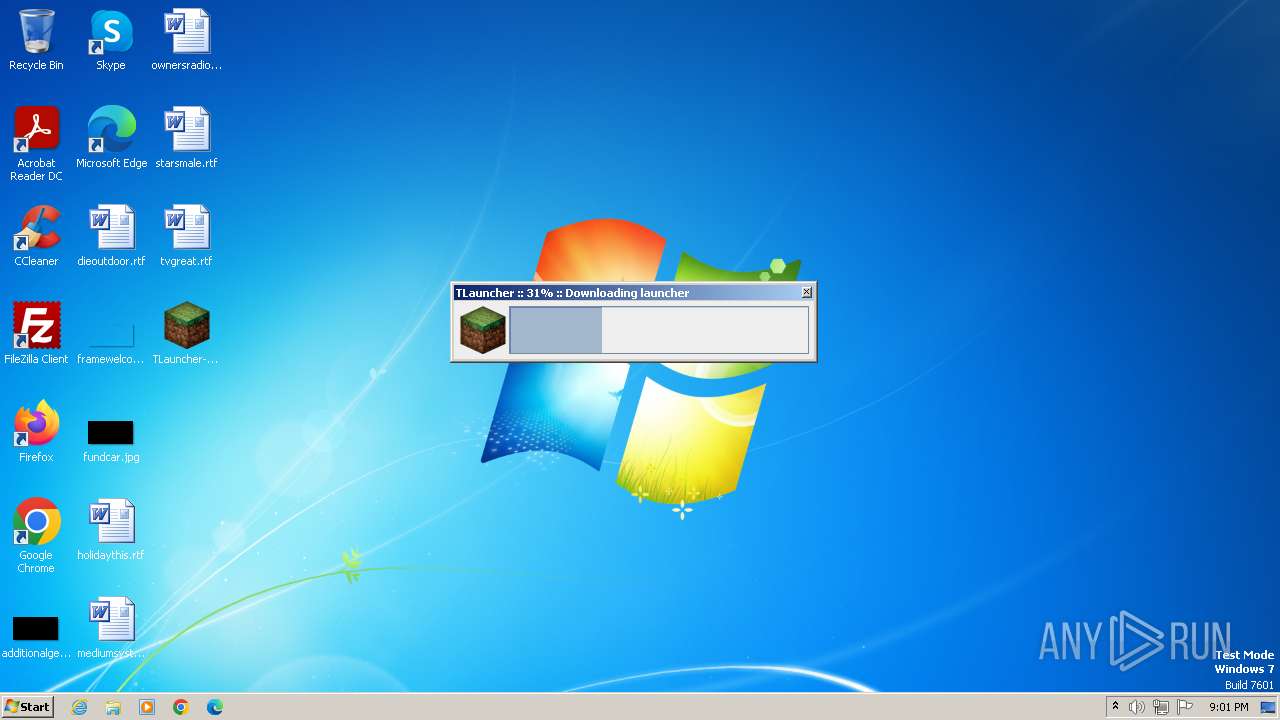Select the Firefox desktop shortcut
Viewport: 1280px width, 720px height.
pyautogui.click(x=36, y=432)
